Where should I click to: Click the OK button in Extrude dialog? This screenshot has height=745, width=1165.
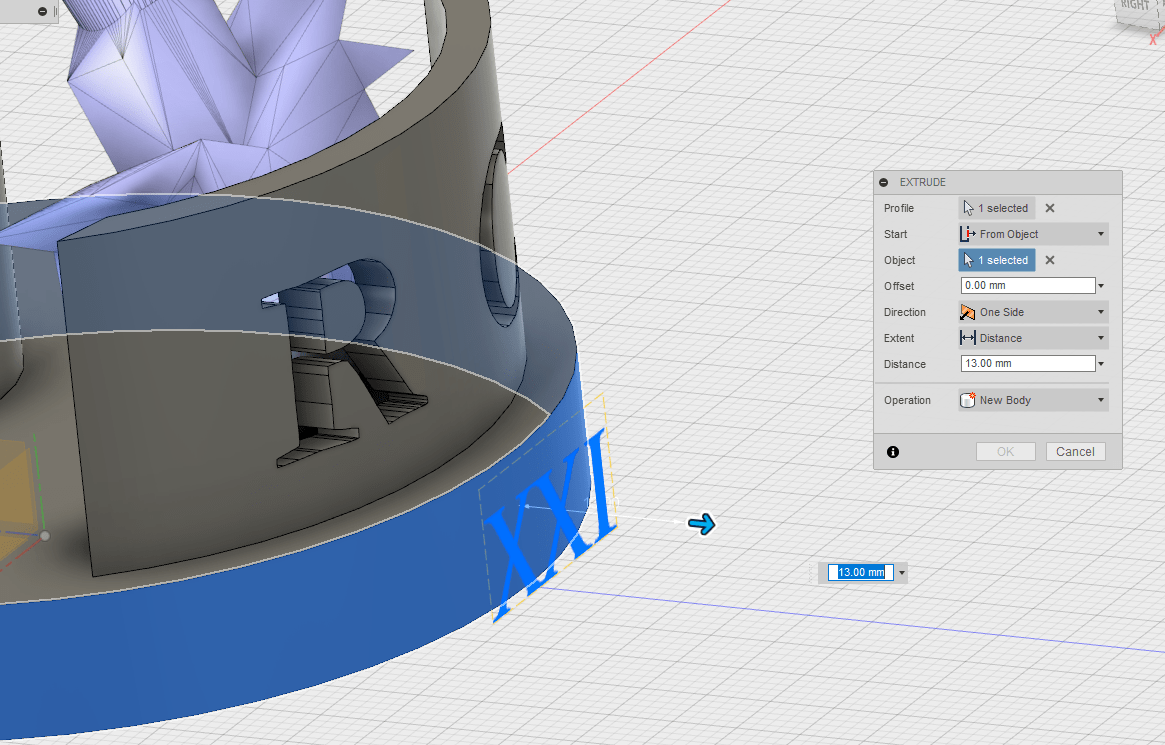tap(1005, 451)
